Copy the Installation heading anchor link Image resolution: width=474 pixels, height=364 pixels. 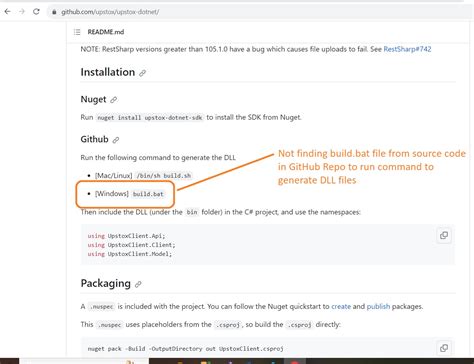point(142,73)
